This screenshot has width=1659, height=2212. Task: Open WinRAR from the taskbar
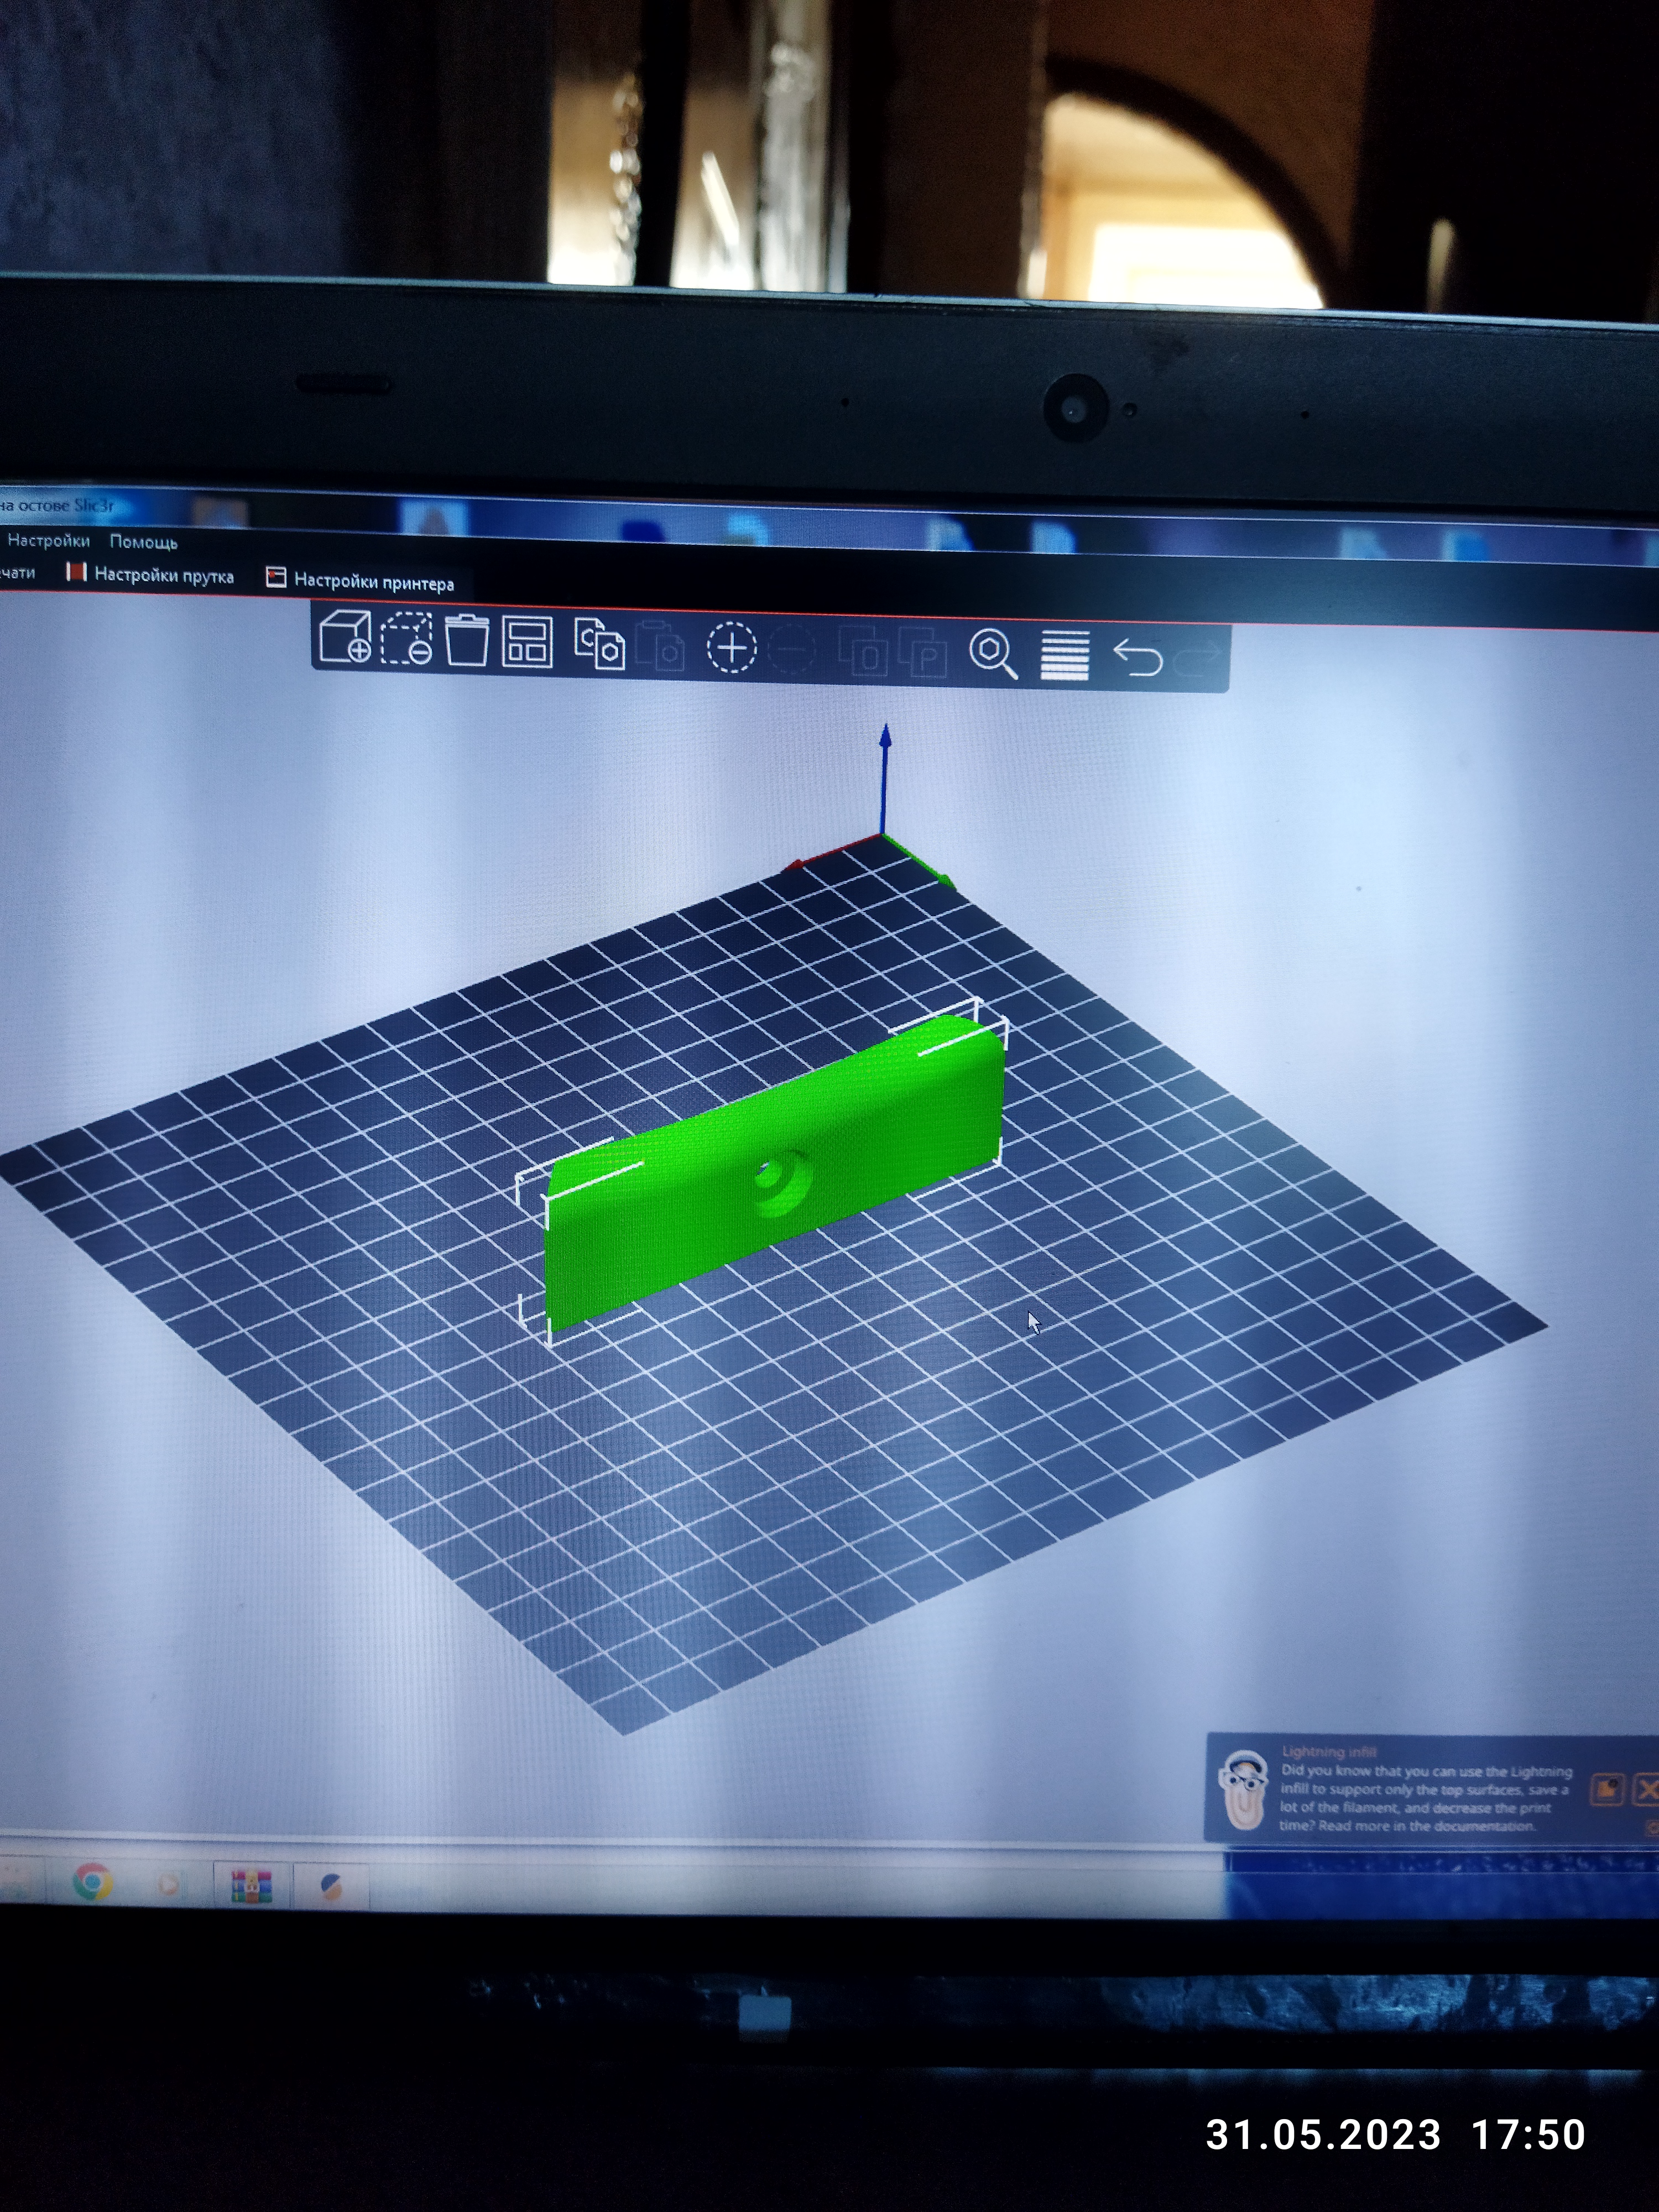(251, 1886)
